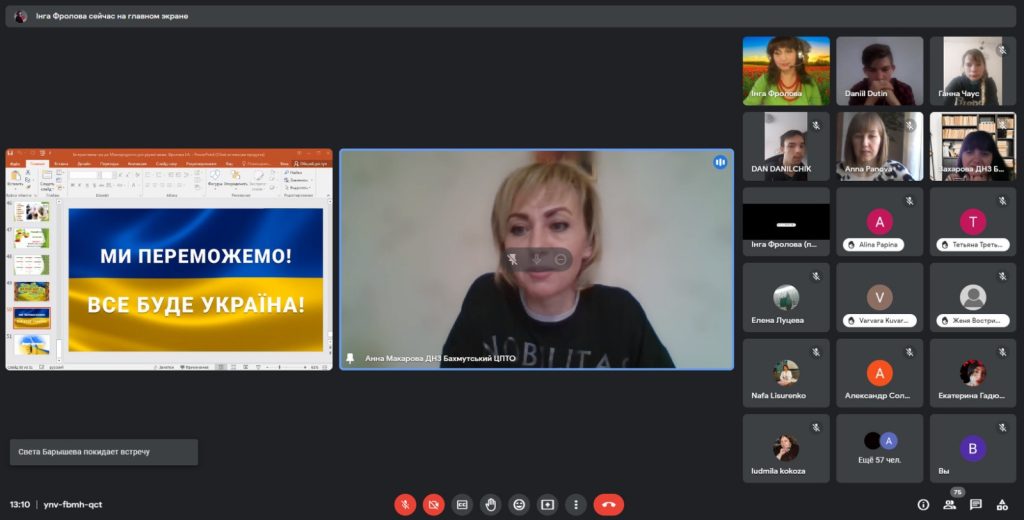1024x520 pixels.
Task: Unmute your microphone with the red mic button
Action: coord(405,505)
